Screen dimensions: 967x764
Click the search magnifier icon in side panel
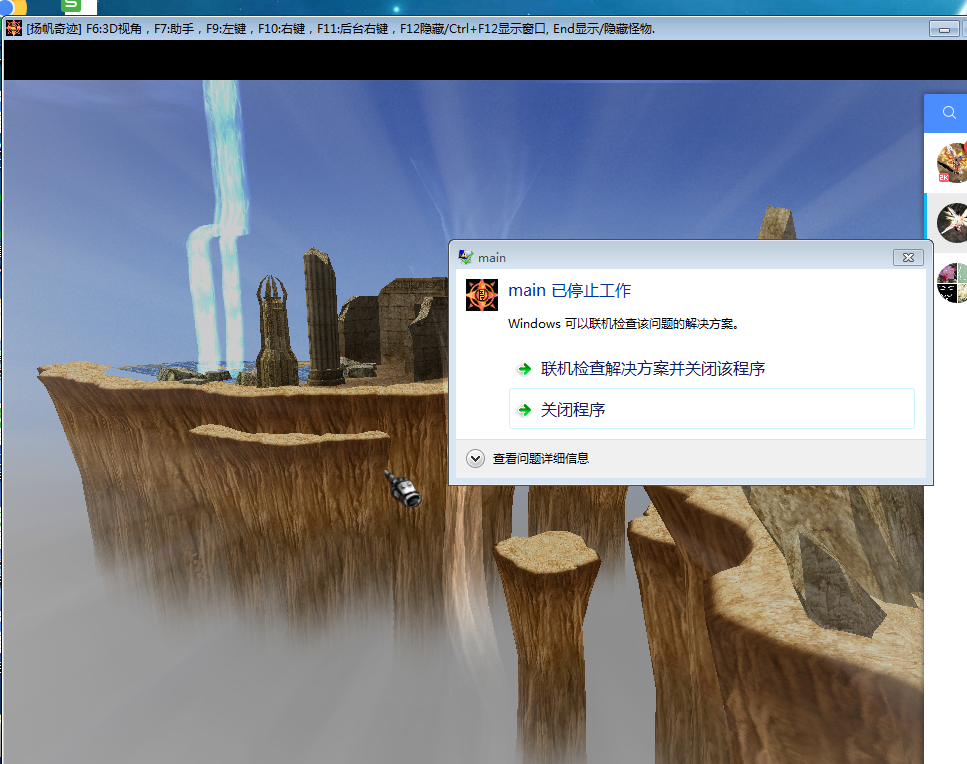tap(949, 112)
